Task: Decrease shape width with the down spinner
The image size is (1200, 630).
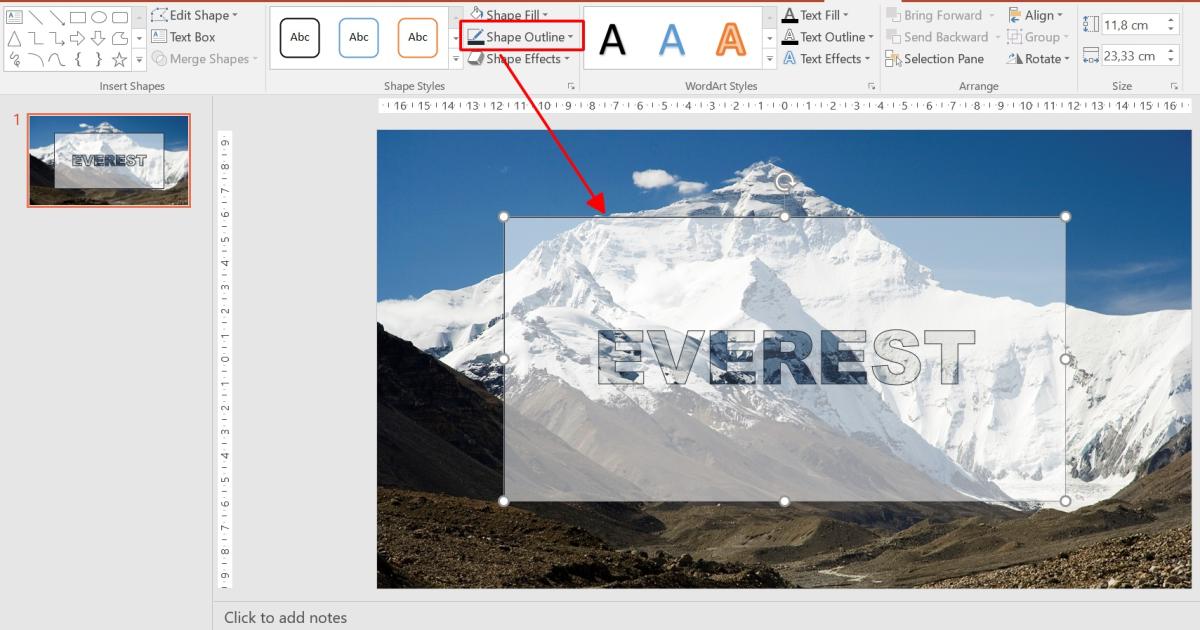Action: (x=1173, y=61)
